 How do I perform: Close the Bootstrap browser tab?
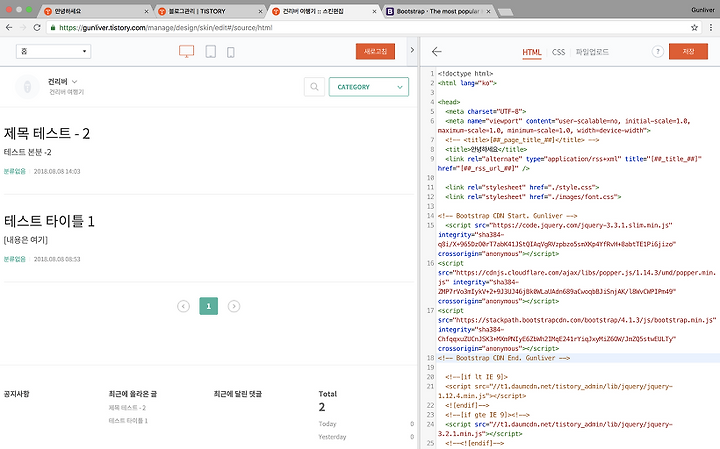click(x=488, y=11)
